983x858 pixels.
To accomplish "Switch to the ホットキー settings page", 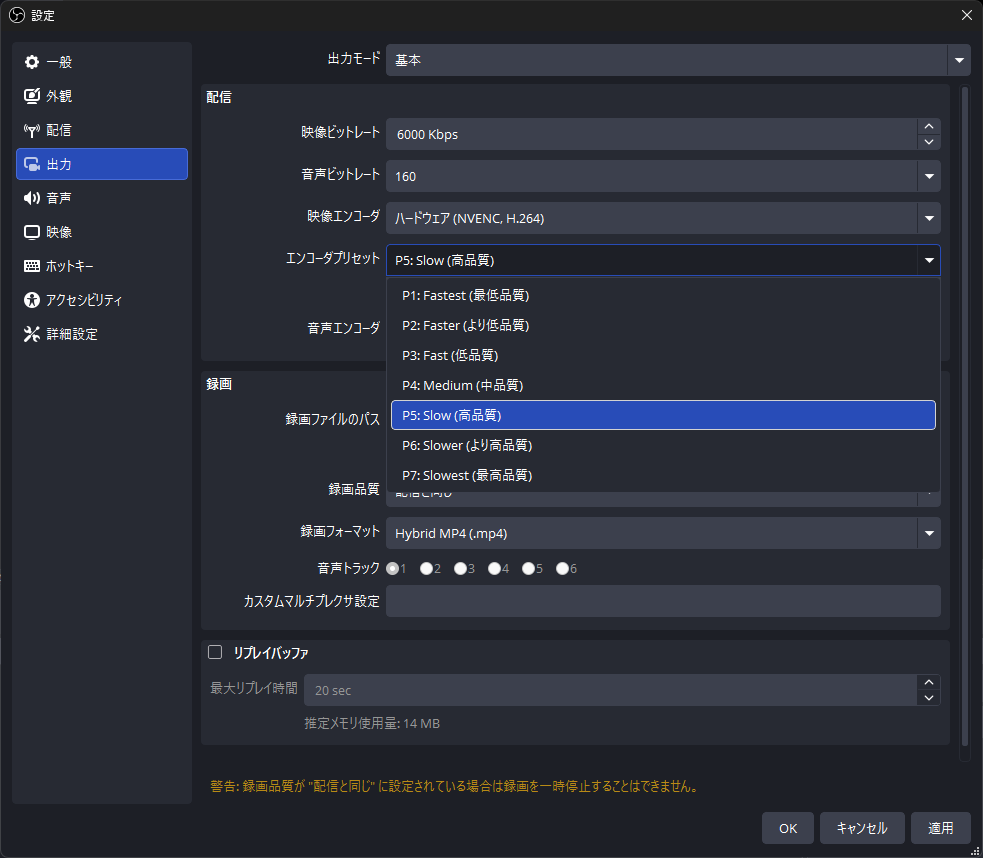I will pos(102,266).
